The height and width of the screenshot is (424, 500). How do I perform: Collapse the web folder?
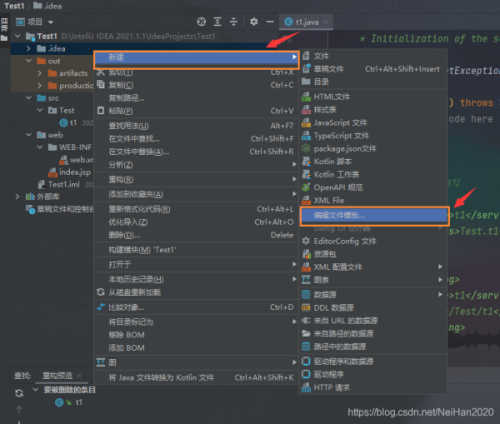coord(29,135)
